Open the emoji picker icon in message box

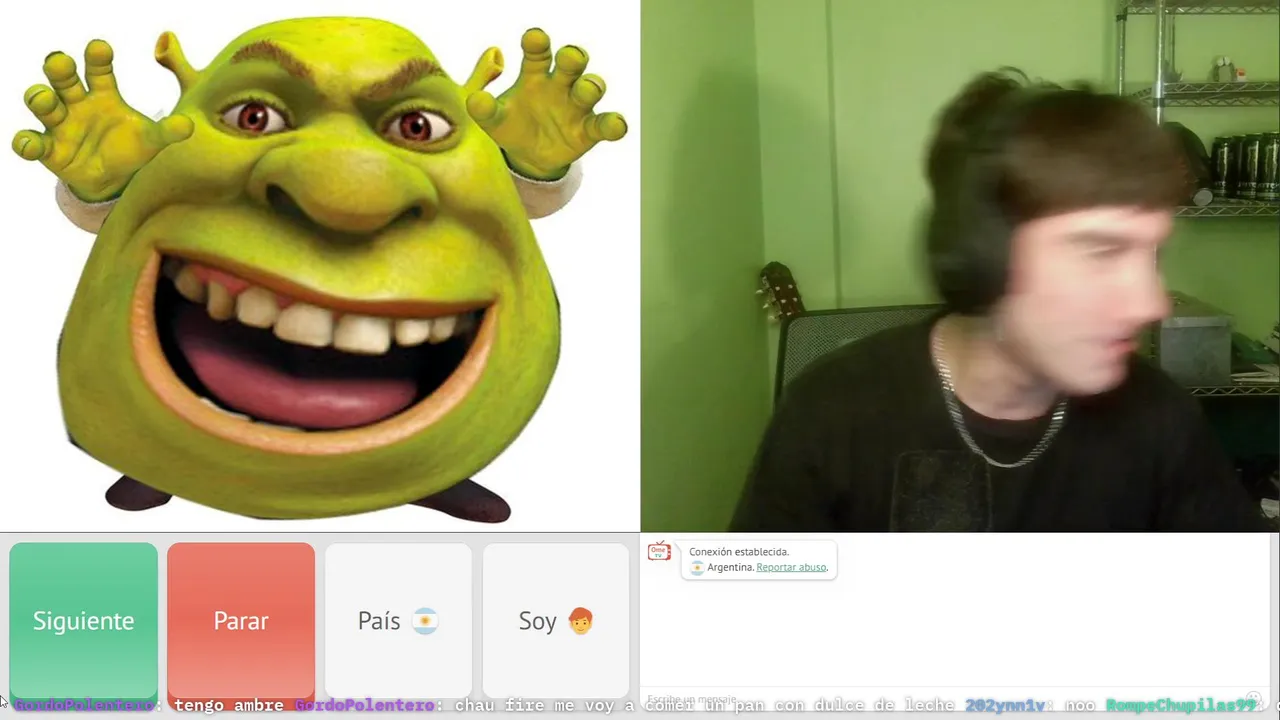1254,699
